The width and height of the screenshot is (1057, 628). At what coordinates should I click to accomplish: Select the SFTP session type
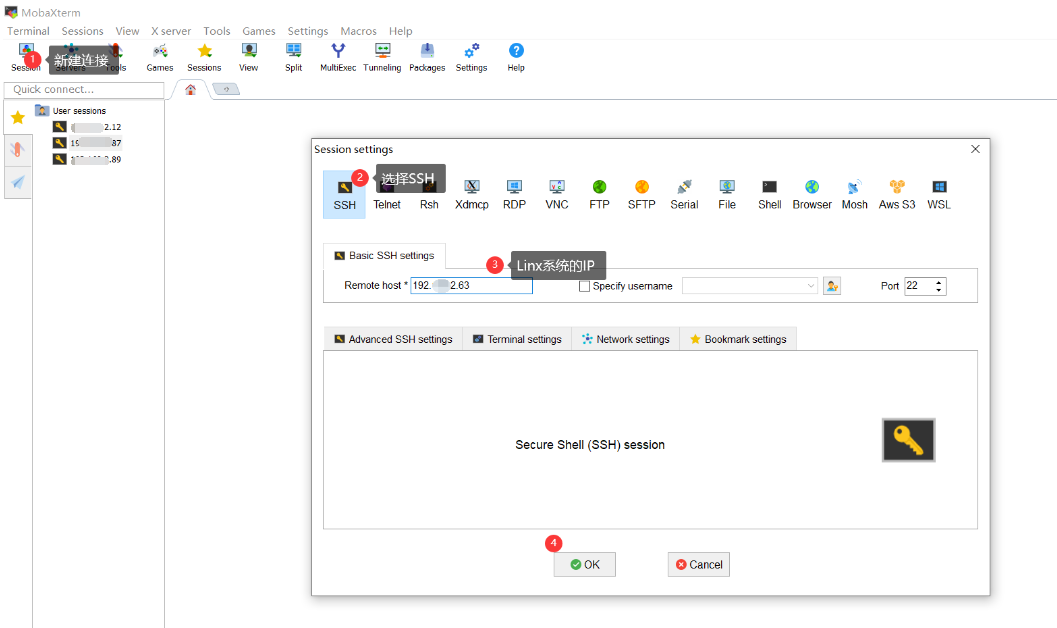coord(642,195)
